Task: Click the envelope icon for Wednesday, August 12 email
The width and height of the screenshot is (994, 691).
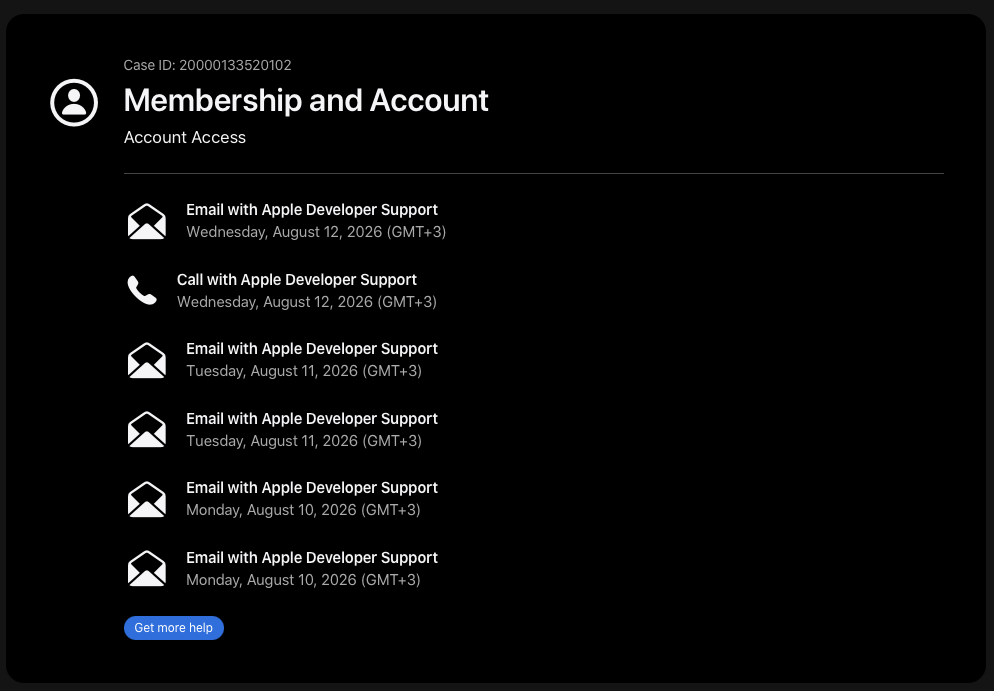Action: tap(146, 221)
